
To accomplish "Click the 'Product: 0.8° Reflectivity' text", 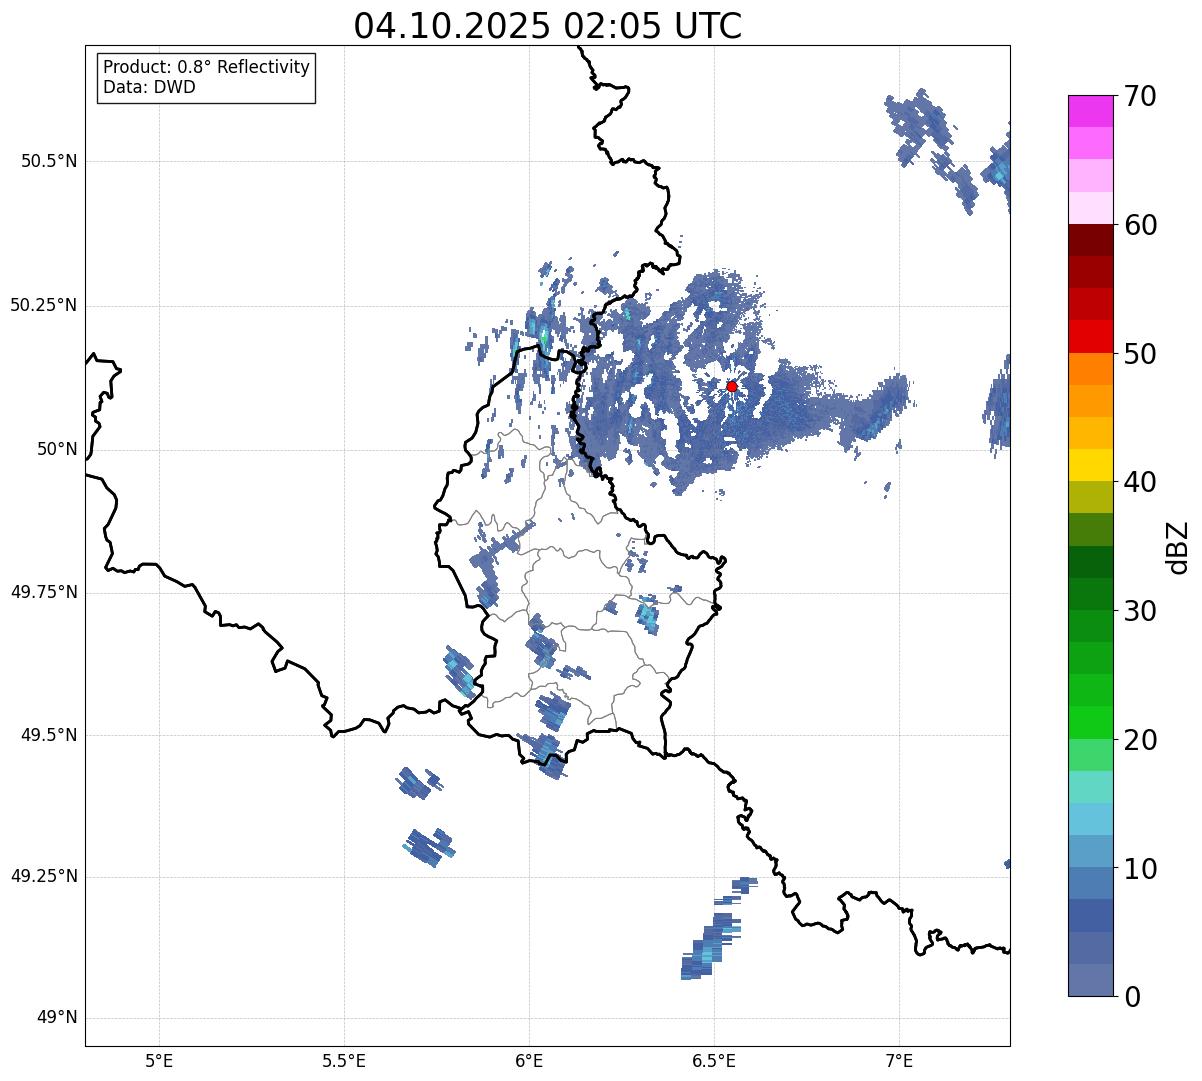I will (207, 67).
